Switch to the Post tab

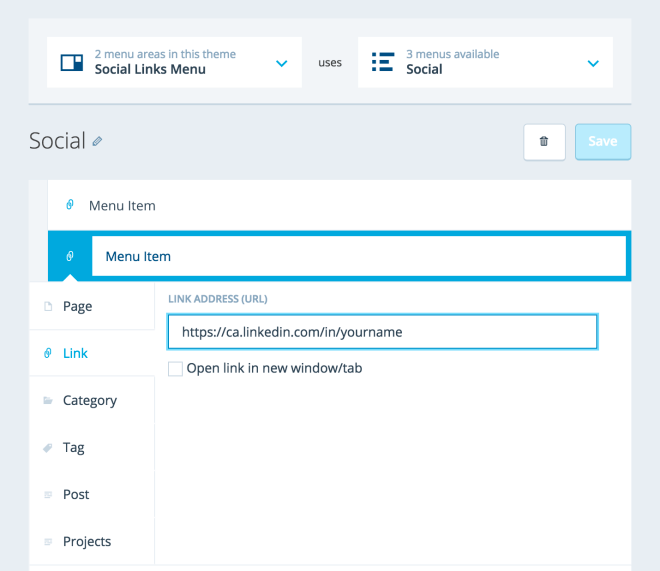(x=76, y=494)
